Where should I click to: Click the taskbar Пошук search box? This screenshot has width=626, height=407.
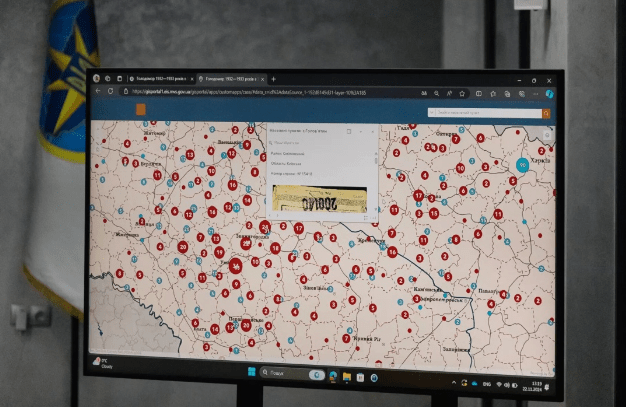click(292, 373)
